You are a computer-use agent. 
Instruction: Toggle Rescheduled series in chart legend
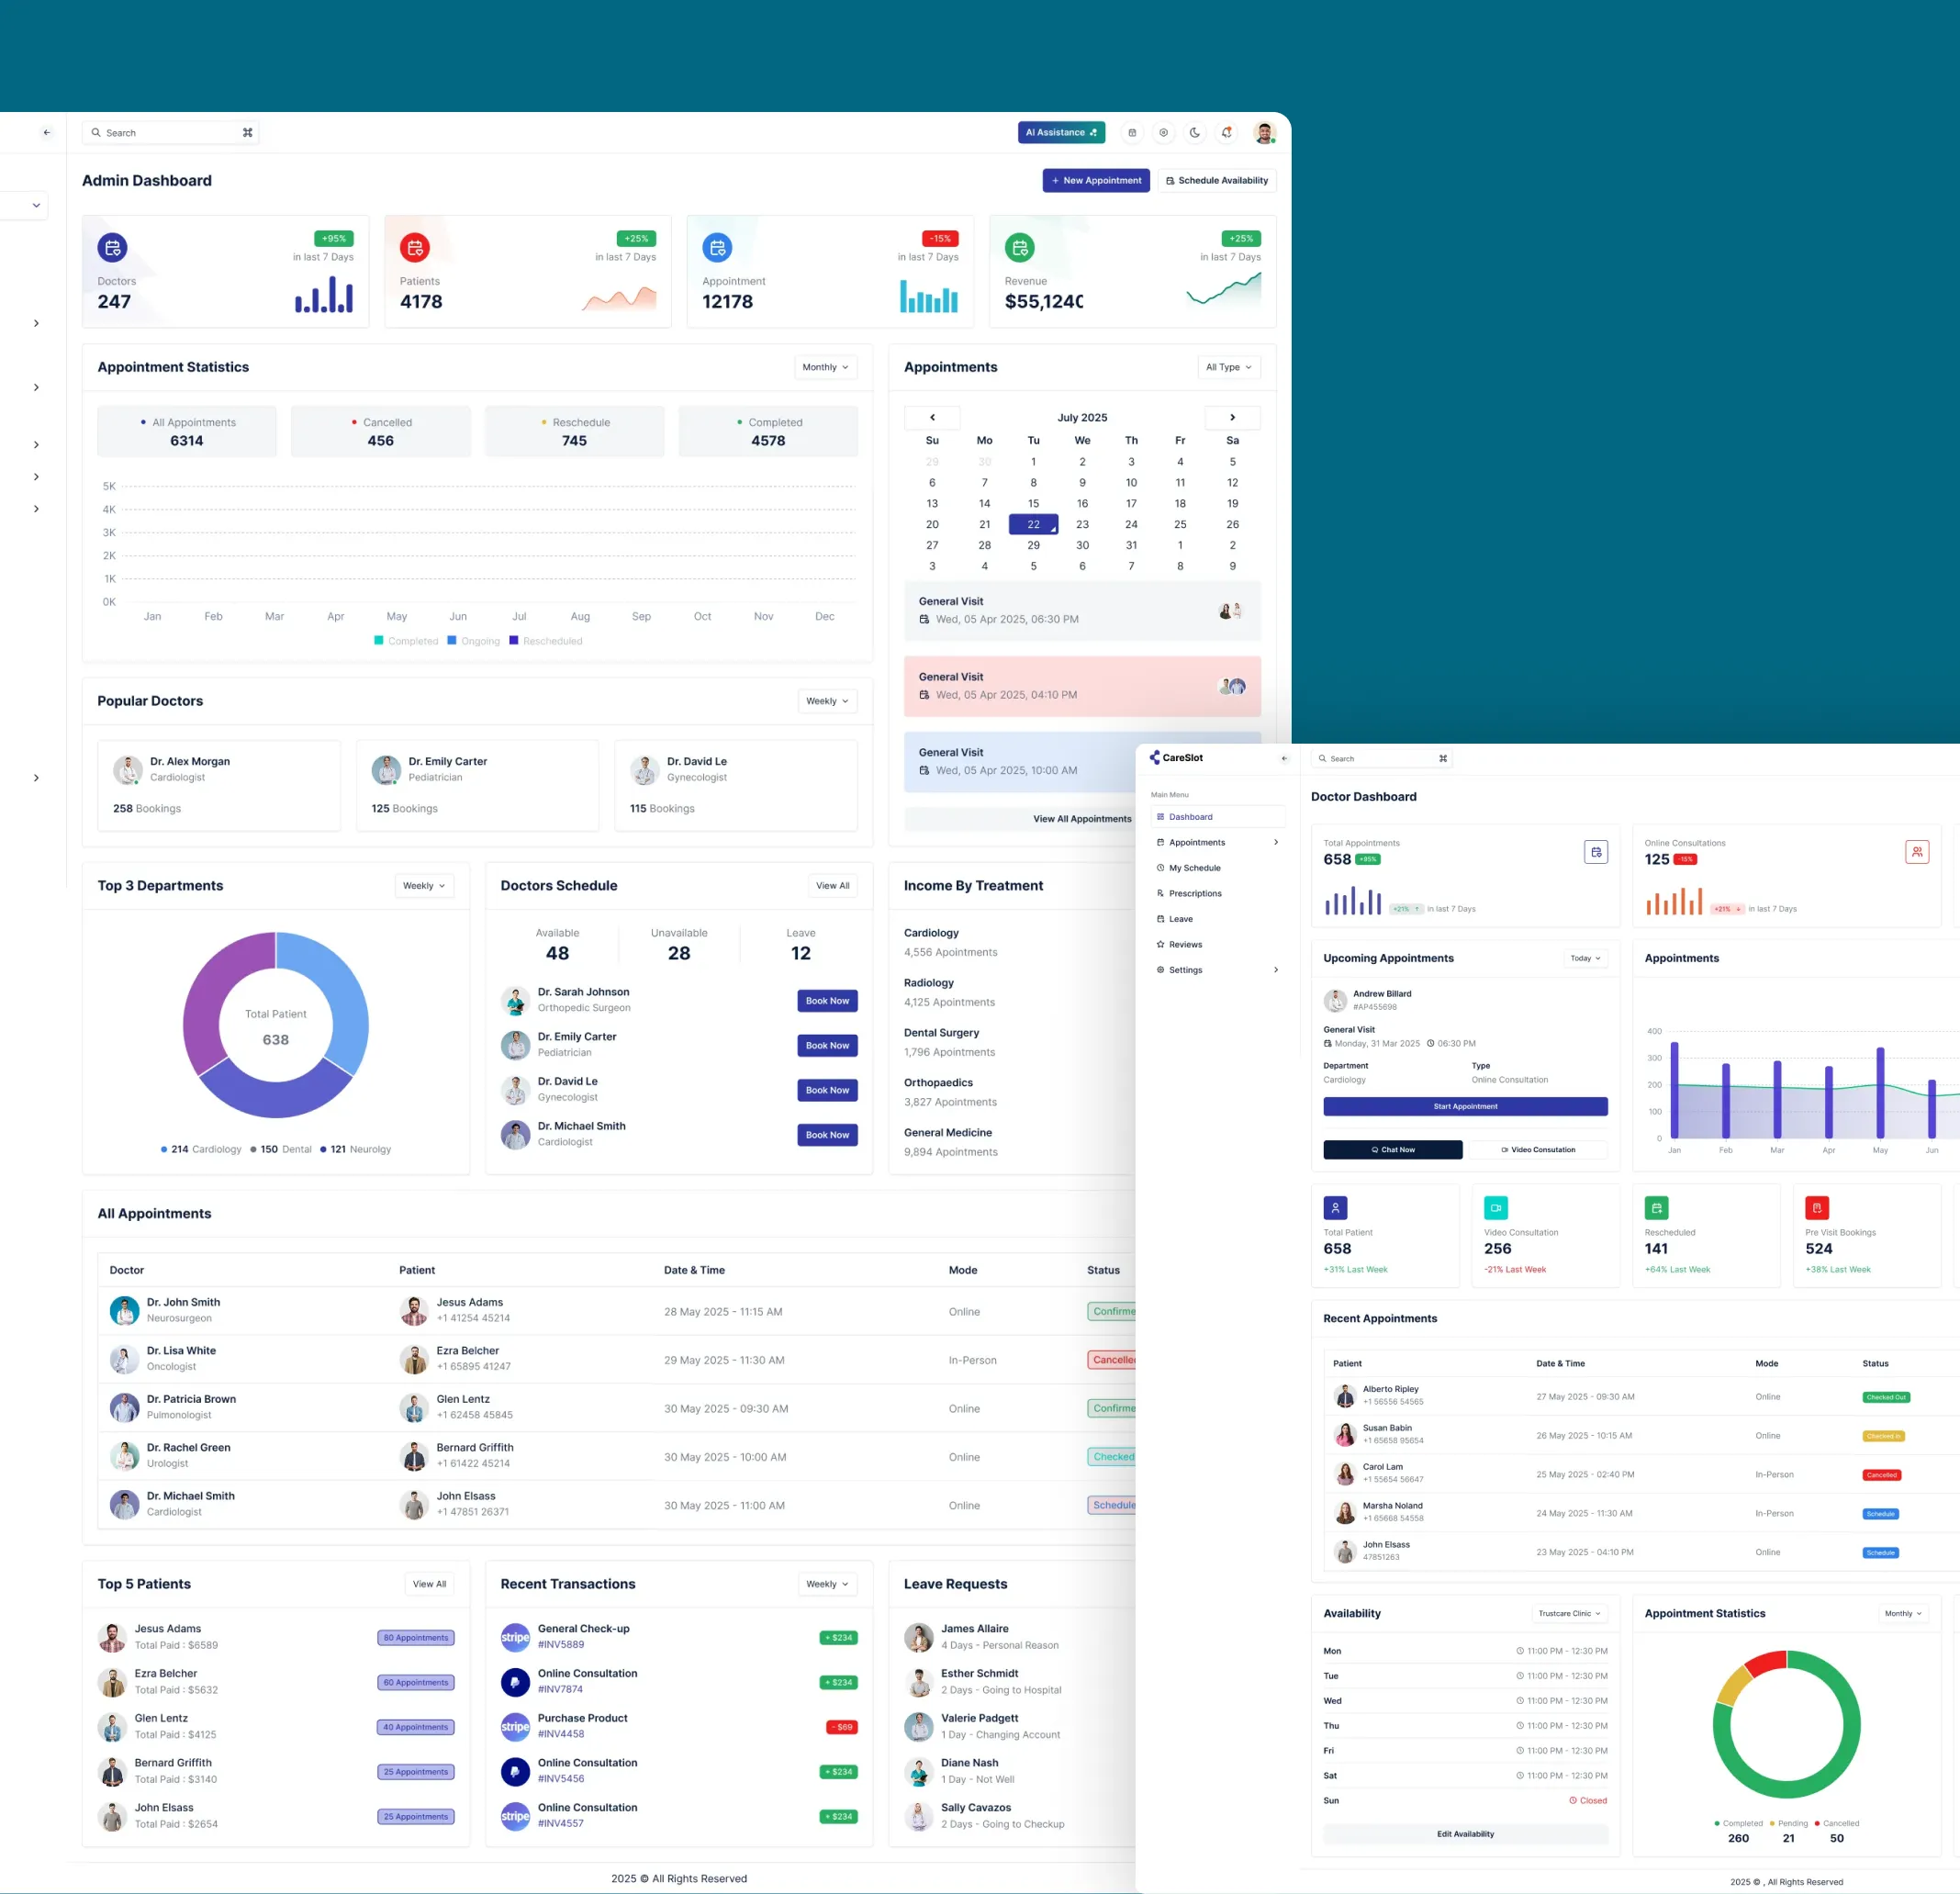pos(545,641)
